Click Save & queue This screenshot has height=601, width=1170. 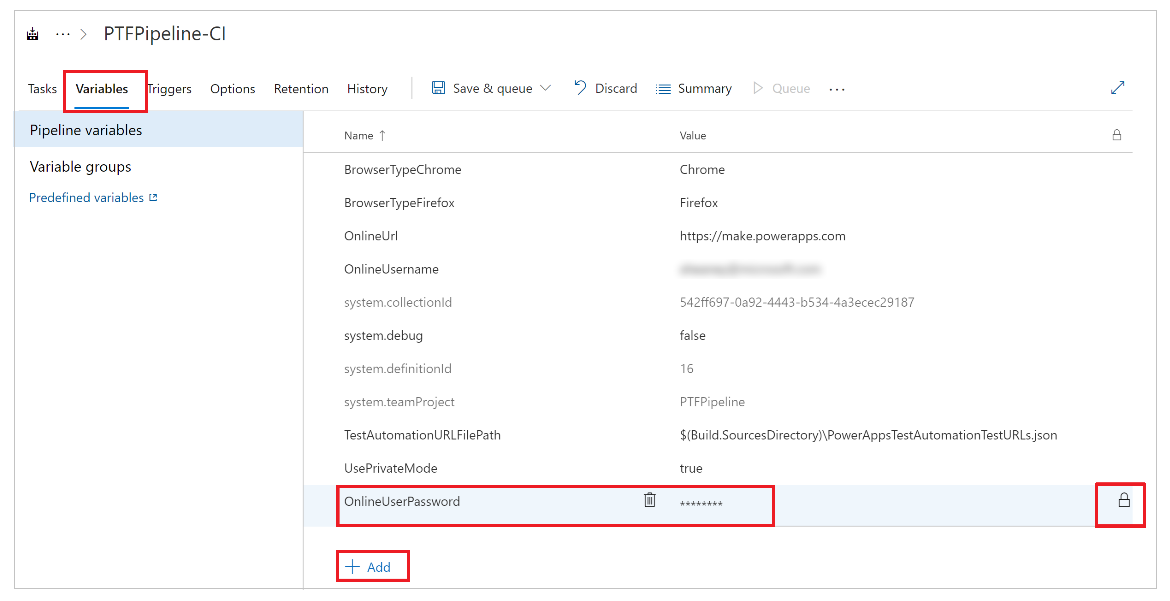click(x=482, y=88)
